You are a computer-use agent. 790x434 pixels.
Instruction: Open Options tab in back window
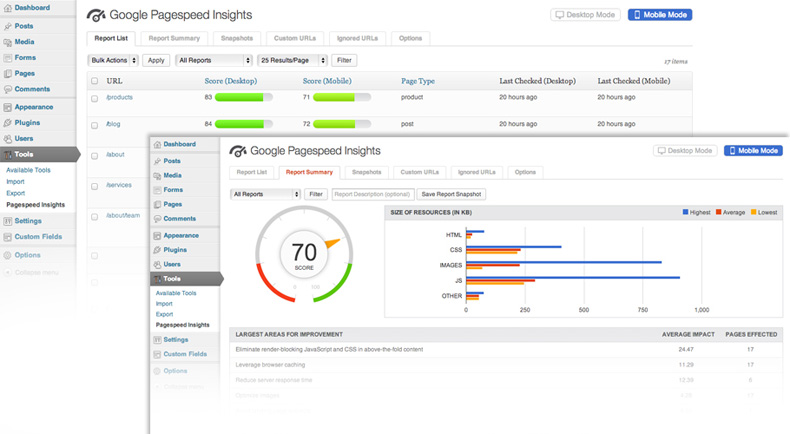click(411, 38)
